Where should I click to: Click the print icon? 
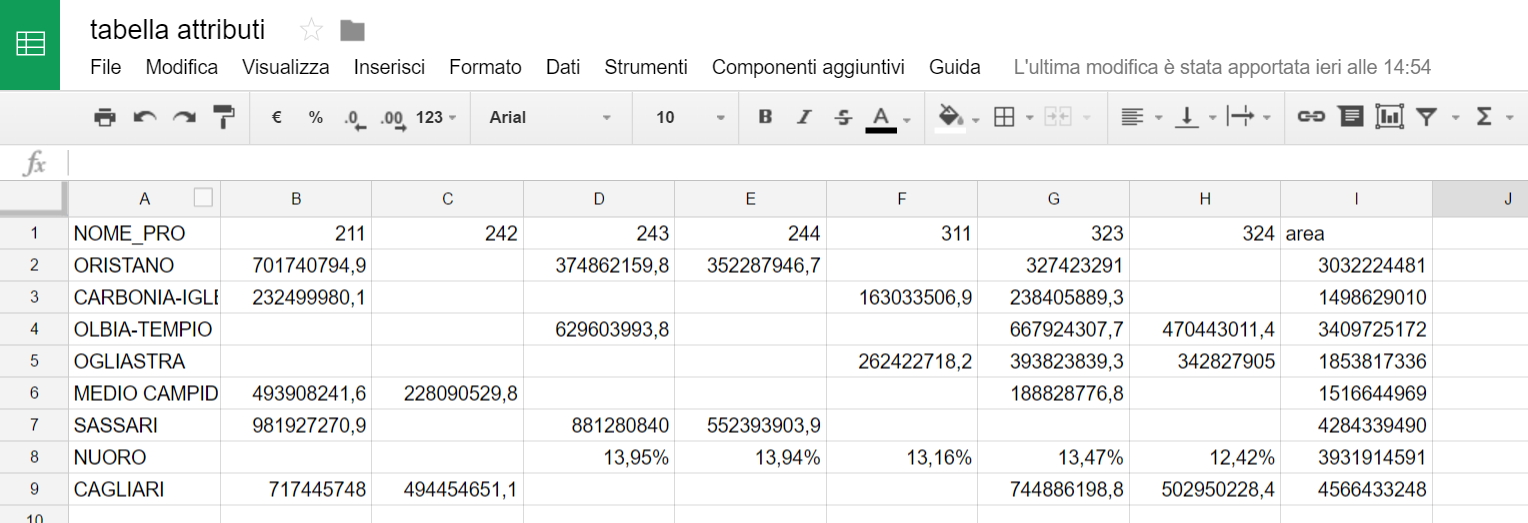tap(105, 117)
